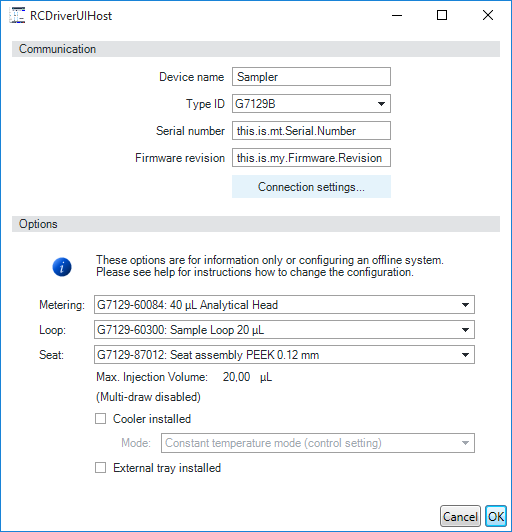Click the Multi-draw disabled text
The height and width of the screenshot is (532, 512).
click(x=148, y=397)
